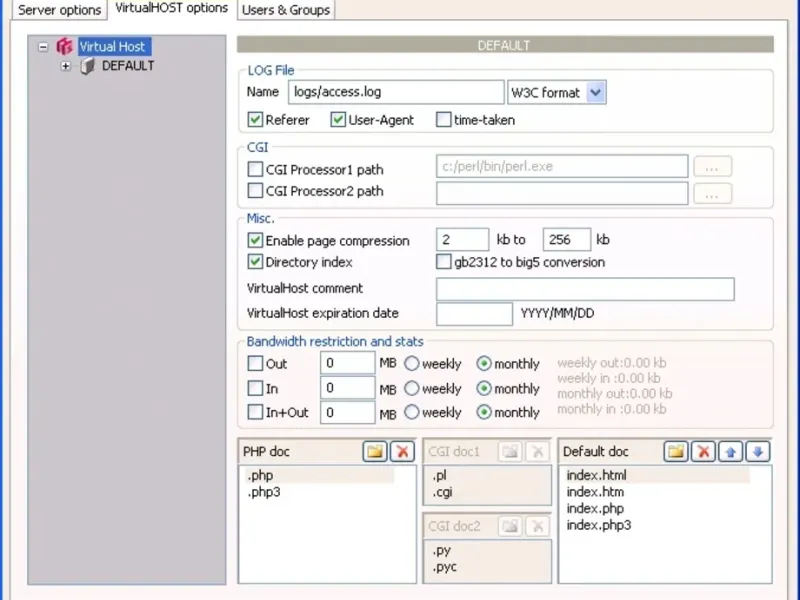Enable gb2312 to big5 conversion
This screenshot has width=800, height=600.
[443, 262]
